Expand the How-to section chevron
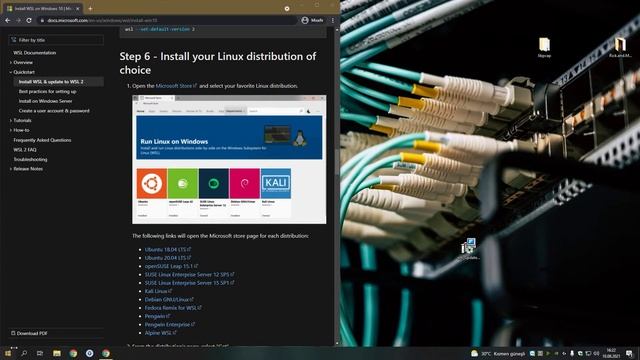 click(11, 130)
